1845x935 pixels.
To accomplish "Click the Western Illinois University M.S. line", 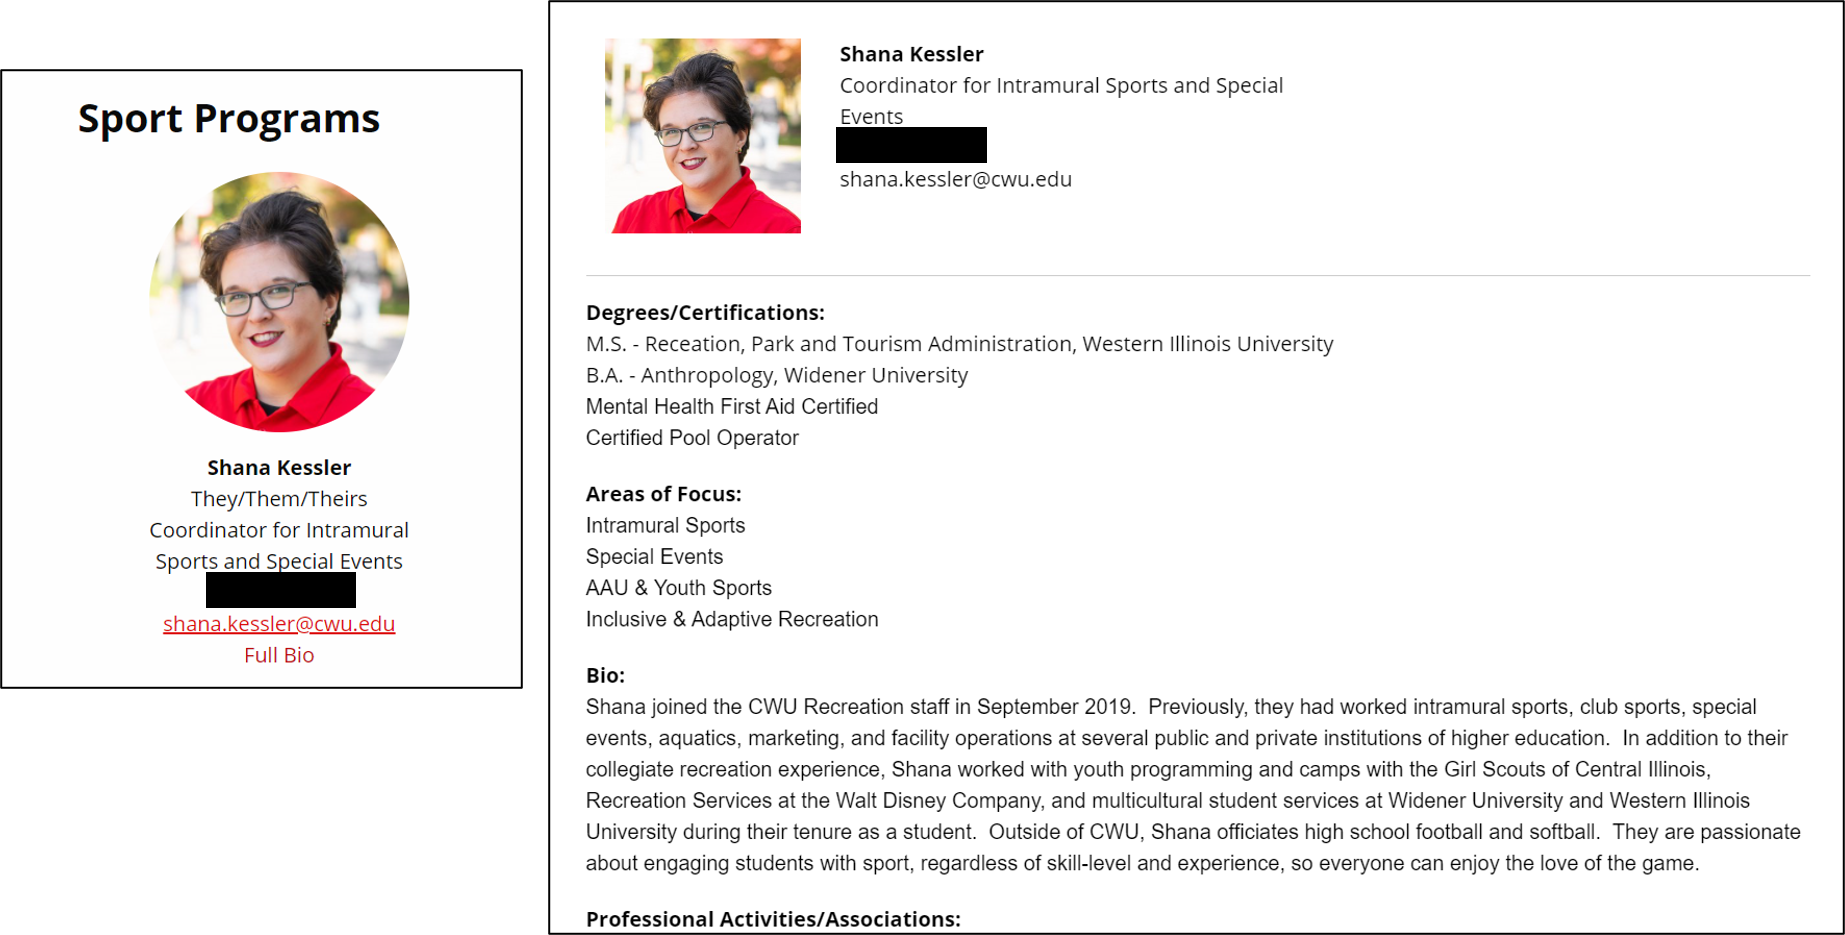I will 959,344.
